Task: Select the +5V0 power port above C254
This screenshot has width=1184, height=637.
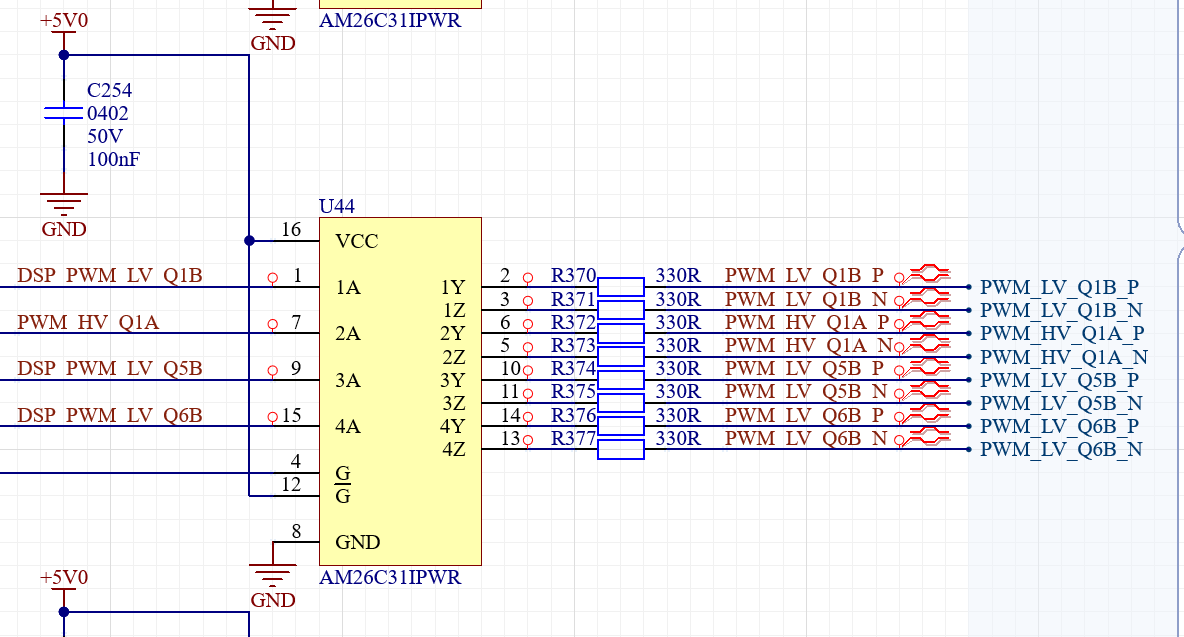Action: coord(64,30)
